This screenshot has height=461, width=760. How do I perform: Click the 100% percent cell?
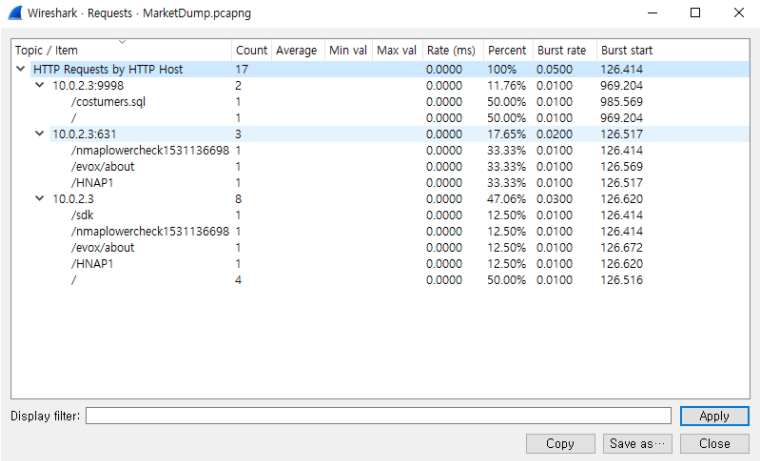[501, 69]
